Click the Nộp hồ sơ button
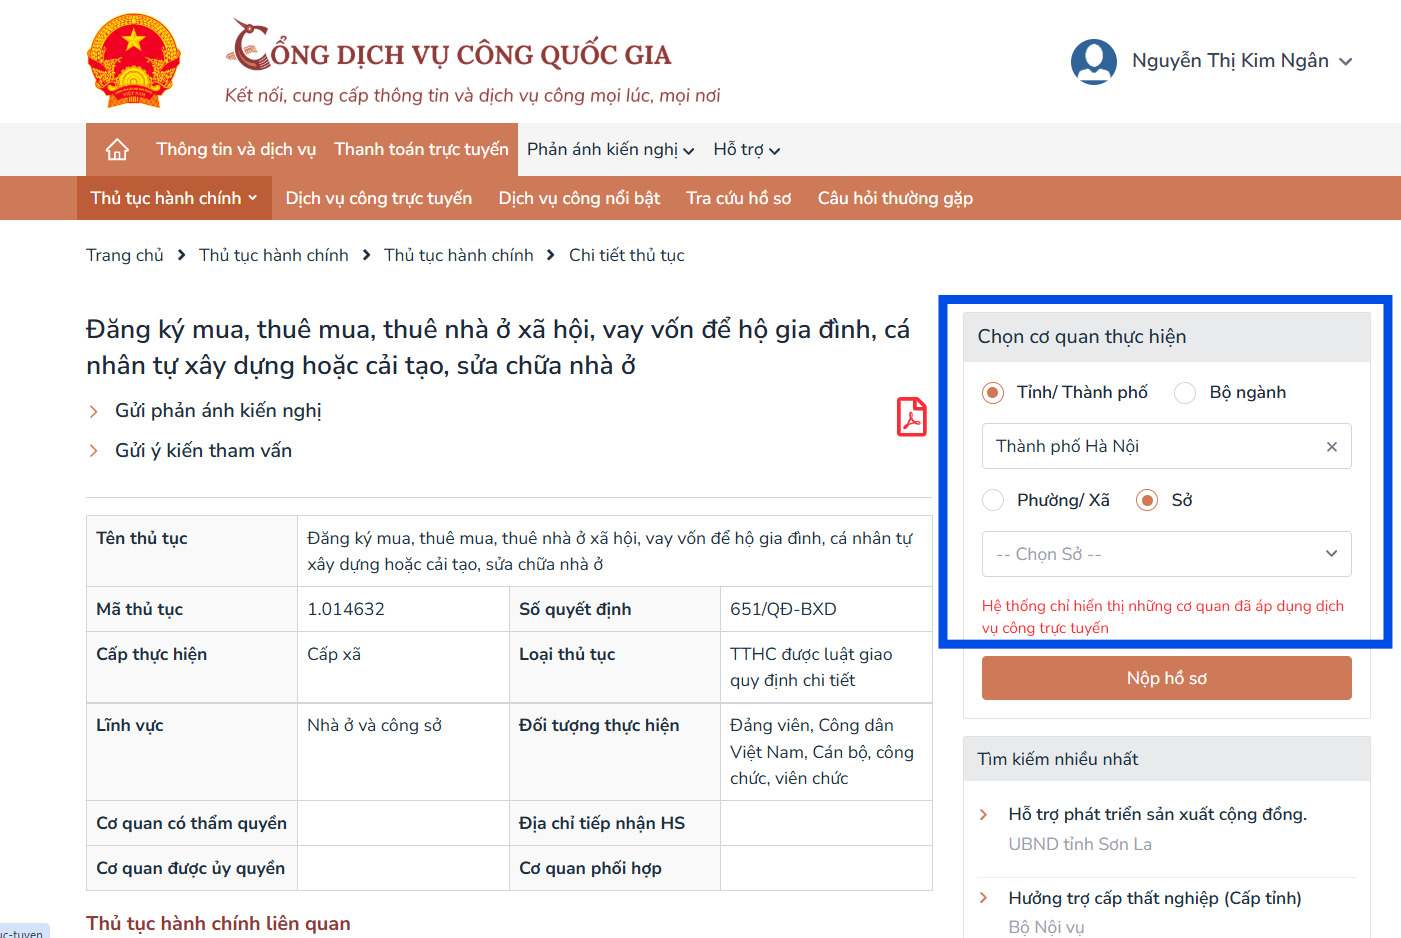This screenshot has height=938, width=1401. [1166, 678]
